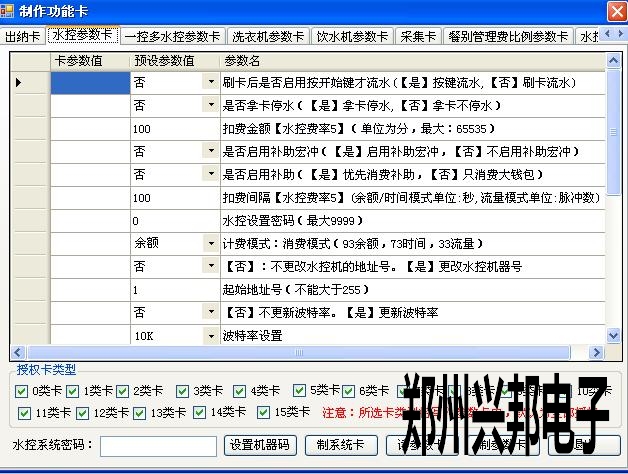This screenshot has height=474, width=628.
Task: Toggle the 15类卡 checkbox
Action: [264, 412]
